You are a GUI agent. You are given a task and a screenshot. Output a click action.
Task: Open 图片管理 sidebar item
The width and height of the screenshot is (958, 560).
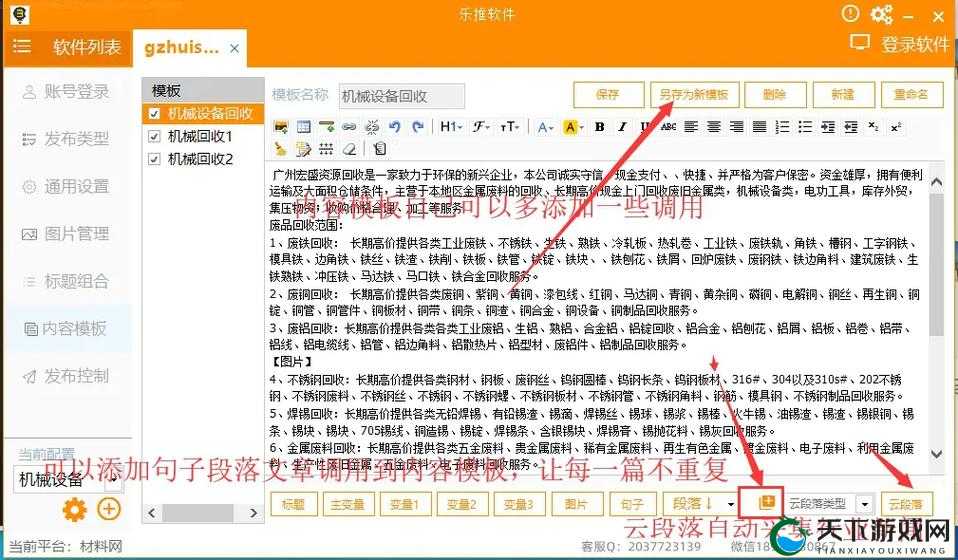click(x=66, y=234)
